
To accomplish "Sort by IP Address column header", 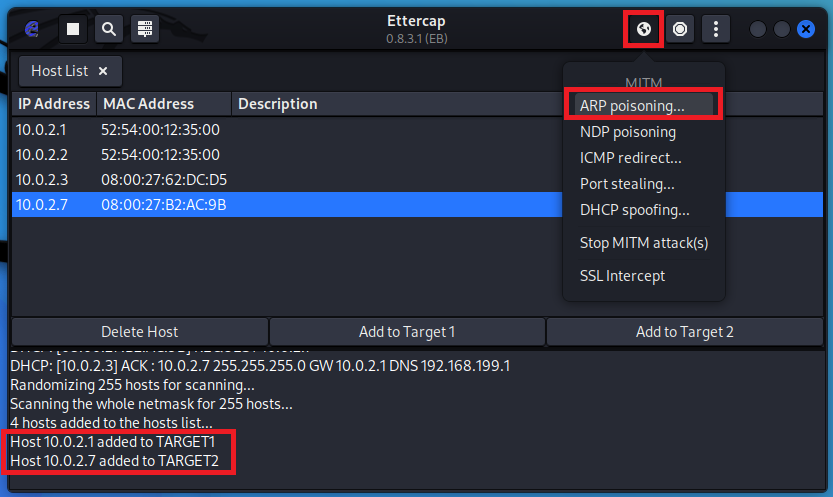I will (54, 104).
